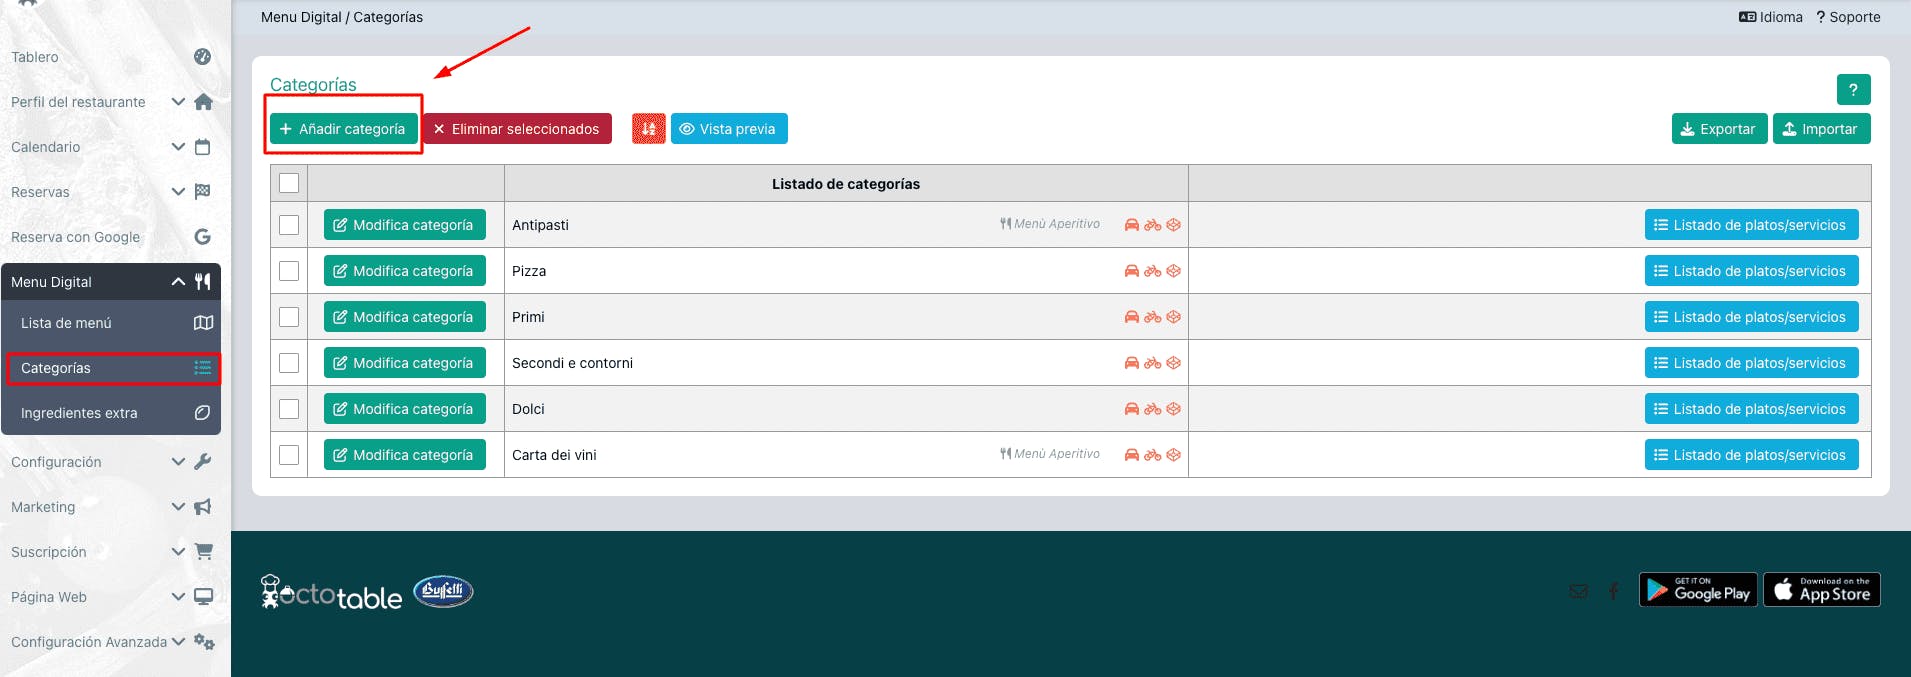Expand the Suscripción chevron
This screenshot has width=1911, height=677.
[178, 552]
